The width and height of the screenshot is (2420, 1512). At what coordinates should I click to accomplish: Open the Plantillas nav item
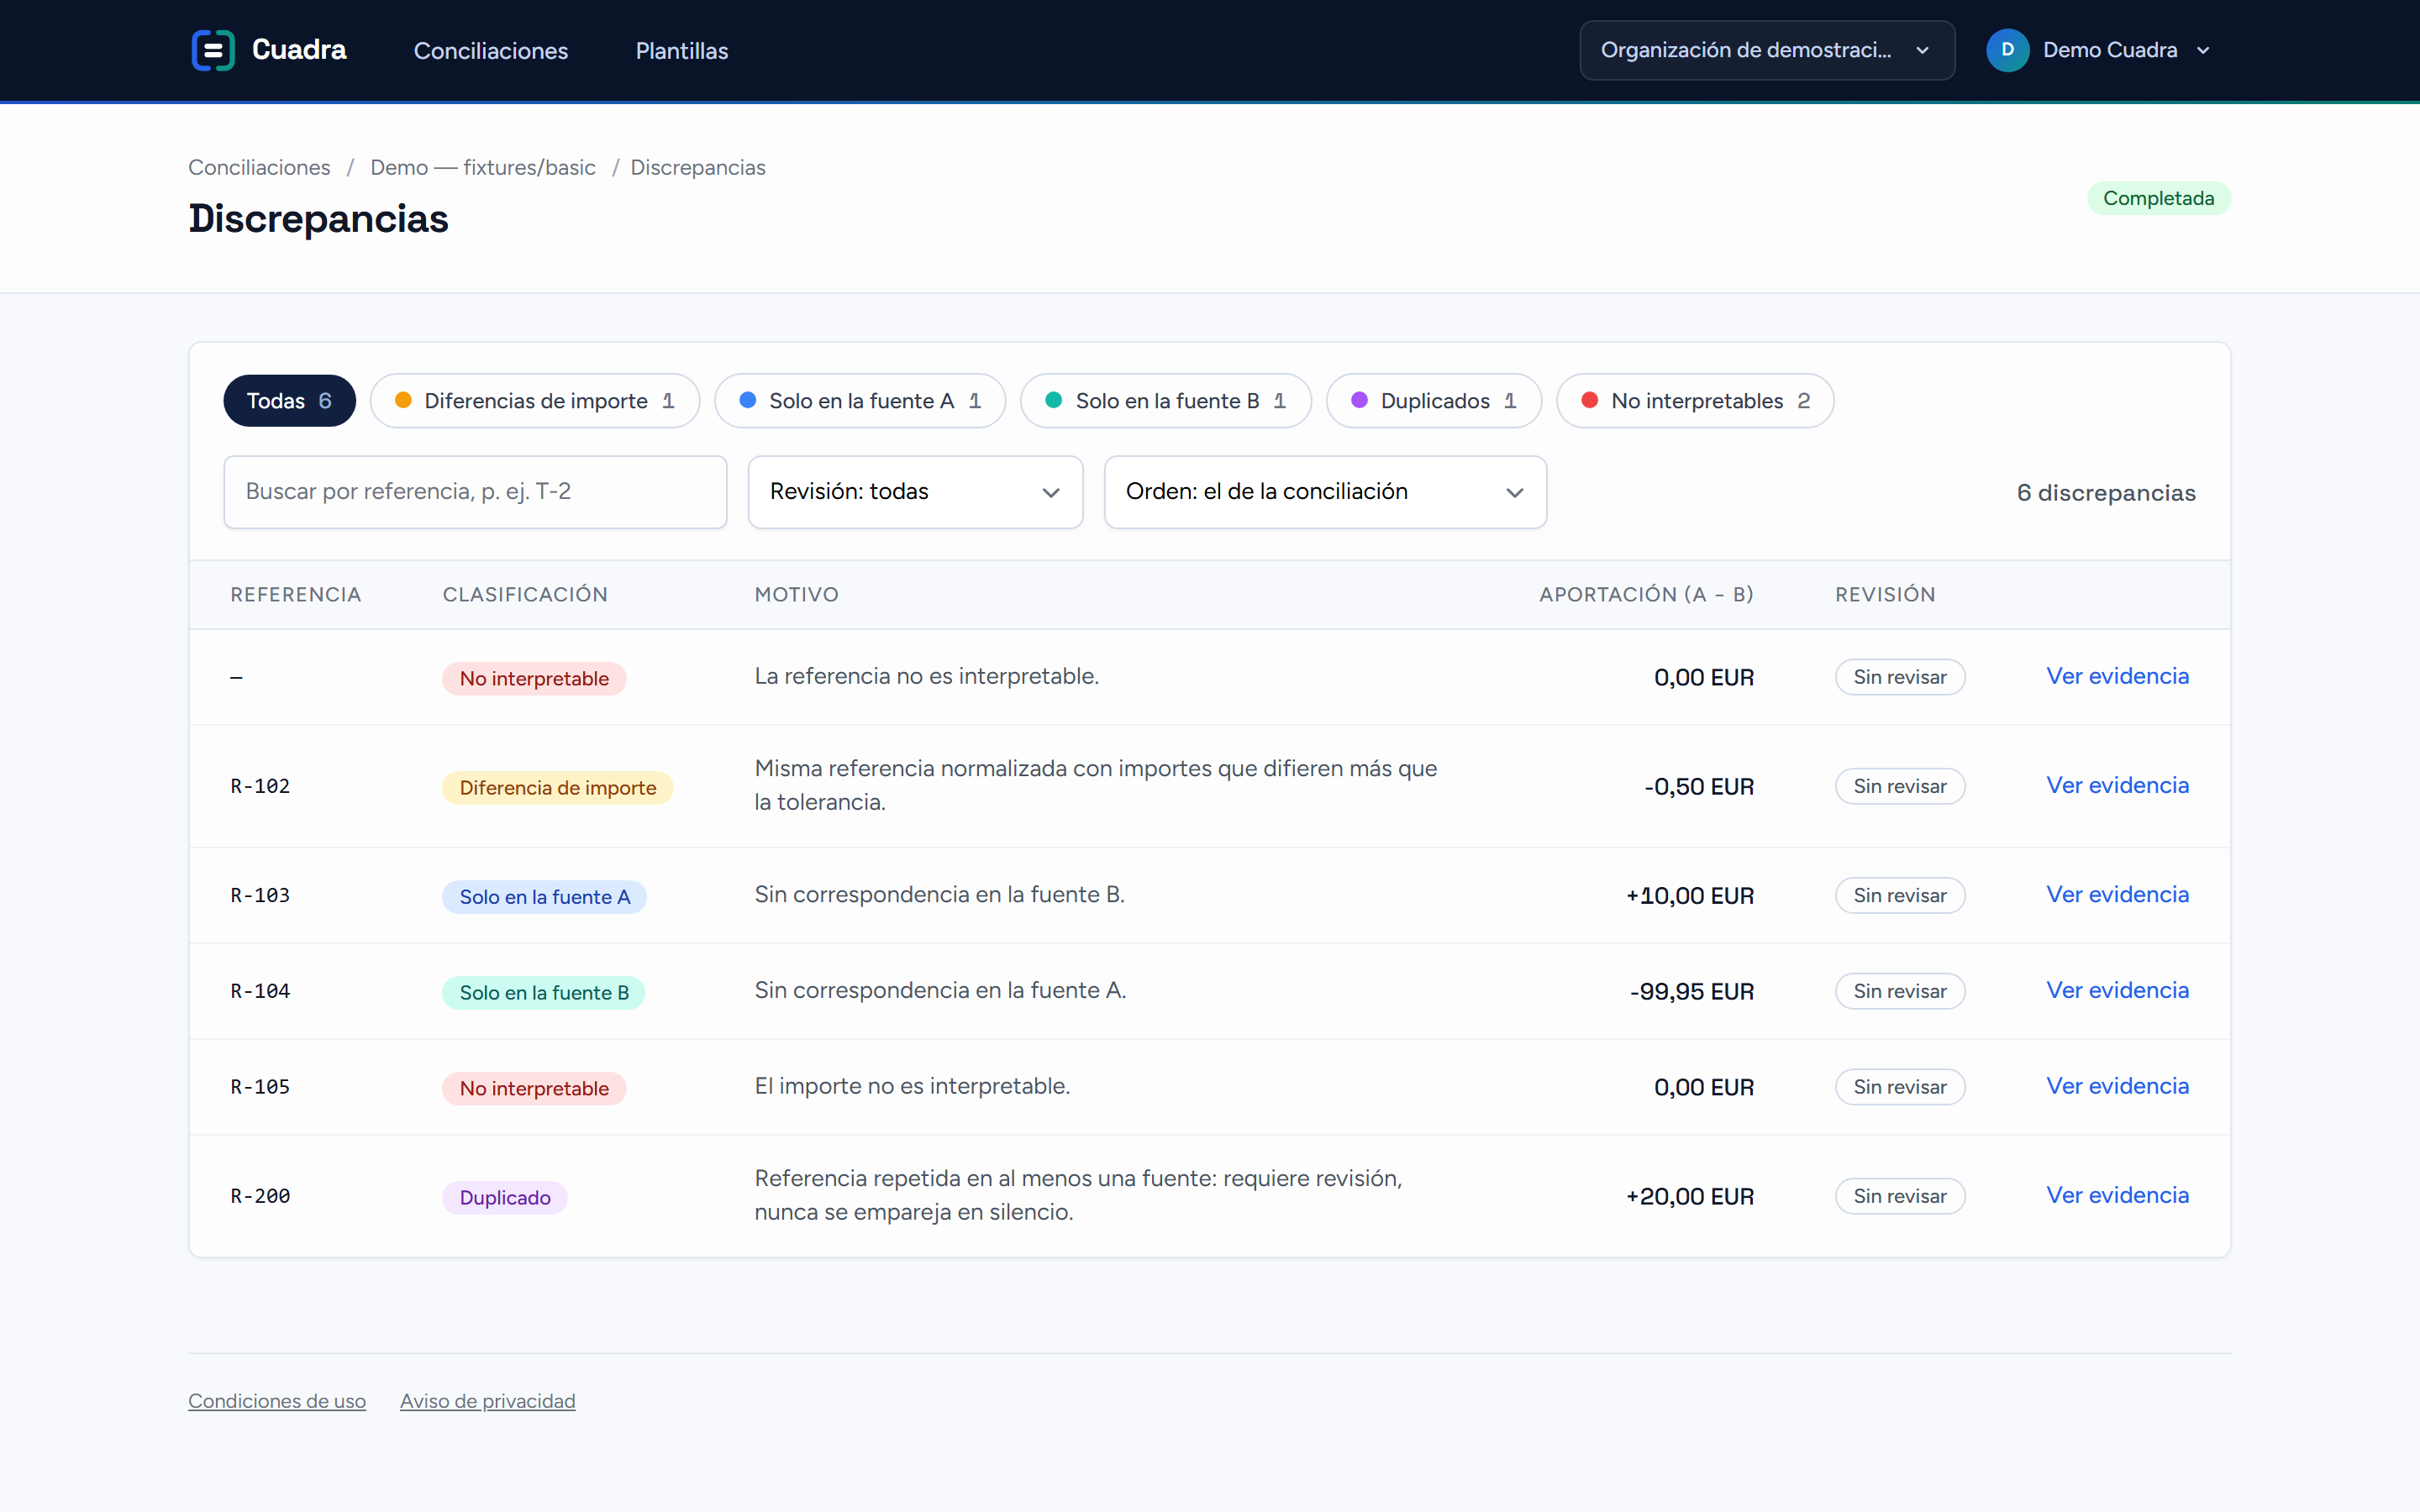682,51
